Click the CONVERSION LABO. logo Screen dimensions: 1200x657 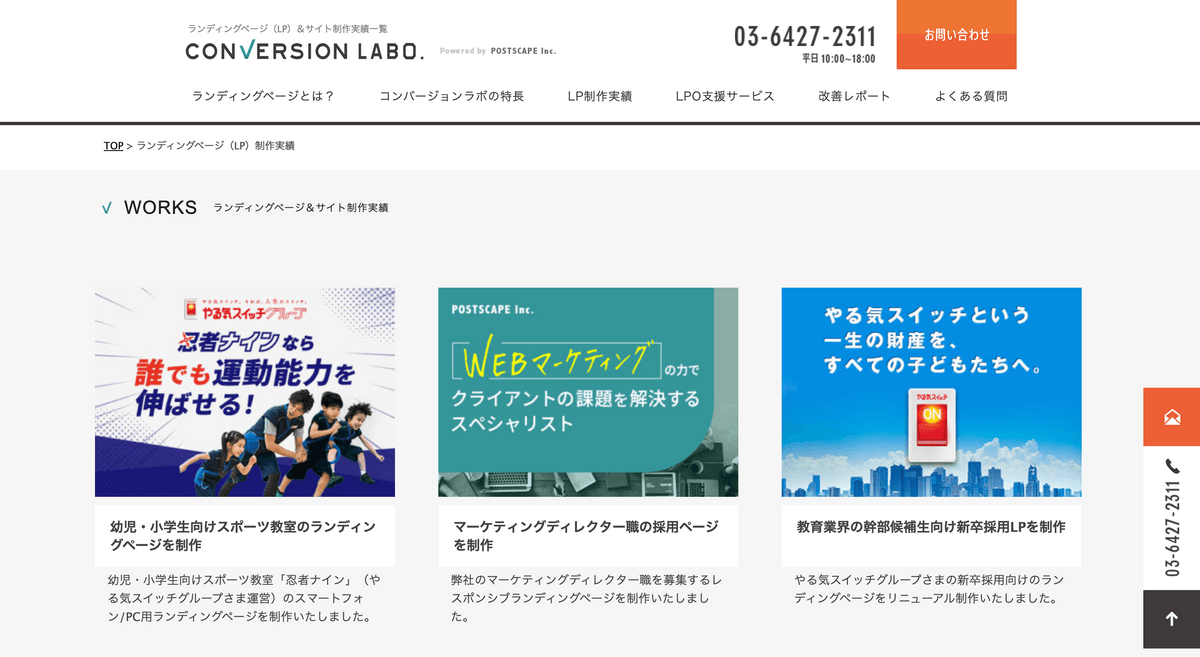coord(305,51)
